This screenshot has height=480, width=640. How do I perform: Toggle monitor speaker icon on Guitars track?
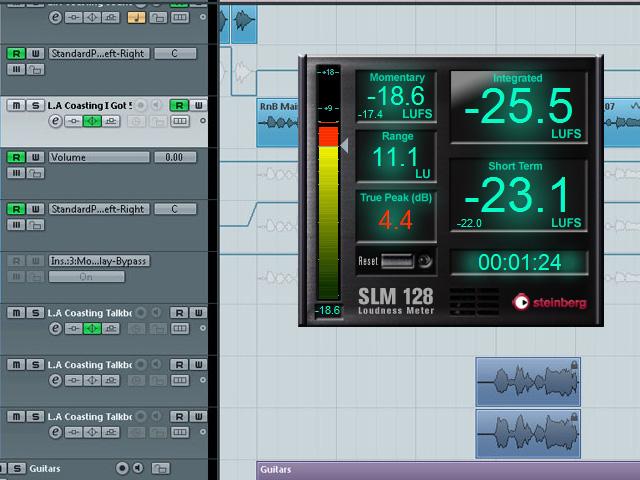pyautogui.click(x=138, y=468)
